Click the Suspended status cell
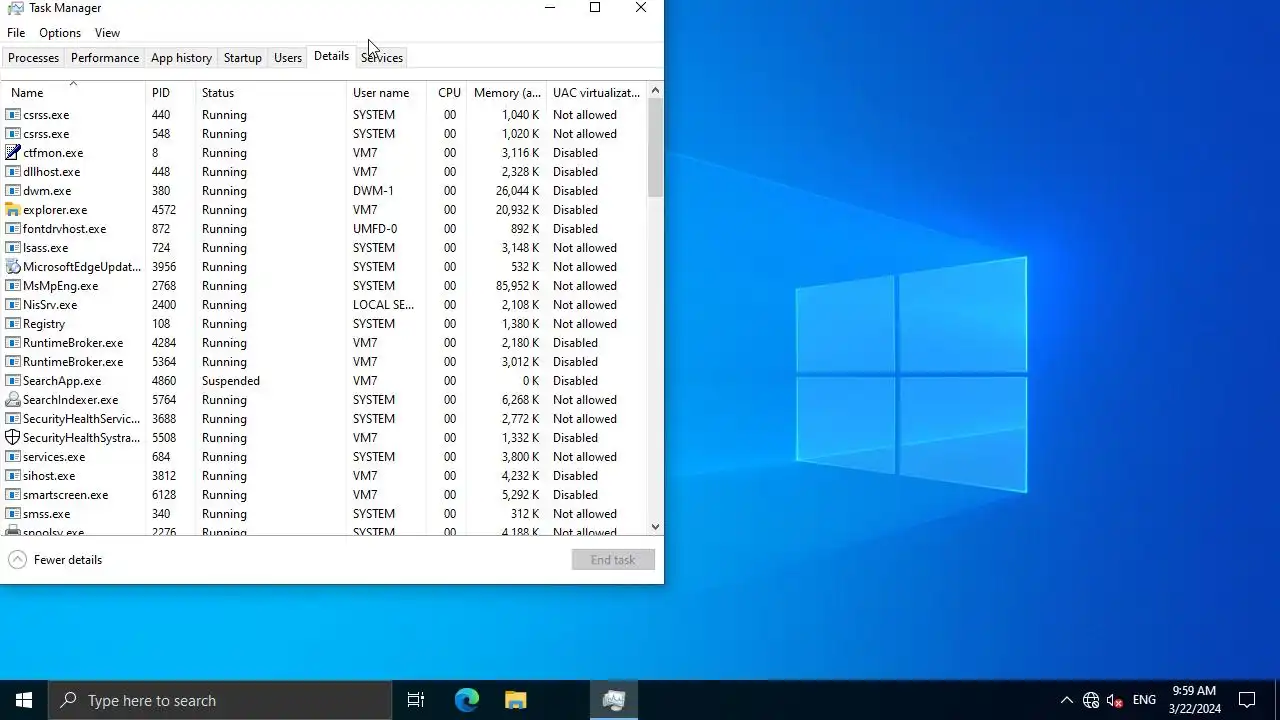This screenshot has width=1280, height=720. (x=231, y=381)
